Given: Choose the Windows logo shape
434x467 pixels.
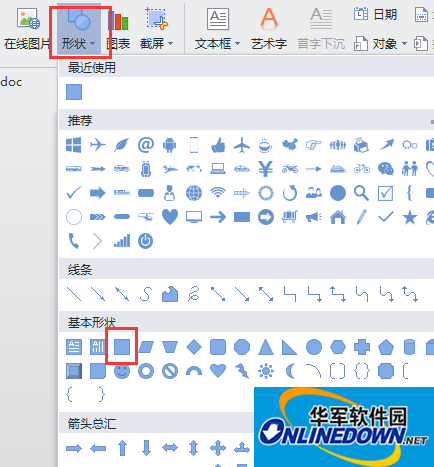Looking at the screenshot, I should pos(74,145).
